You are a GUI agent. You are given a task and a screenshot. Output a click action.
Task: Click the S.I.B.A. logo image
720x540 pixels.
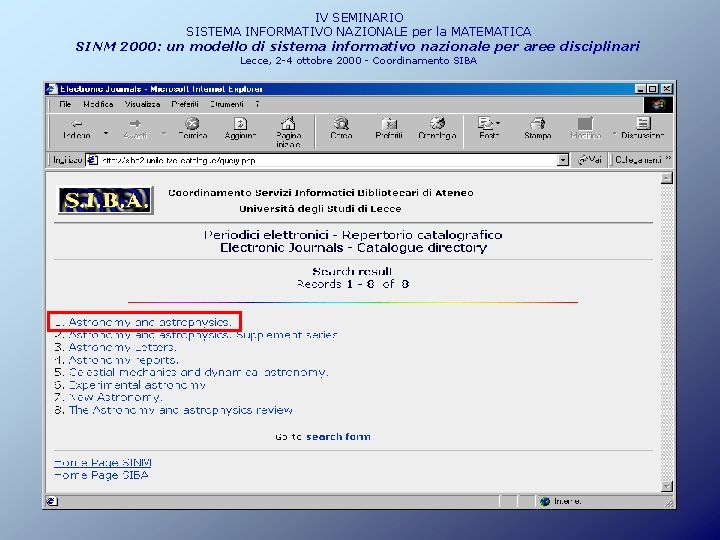click(105, 200)
